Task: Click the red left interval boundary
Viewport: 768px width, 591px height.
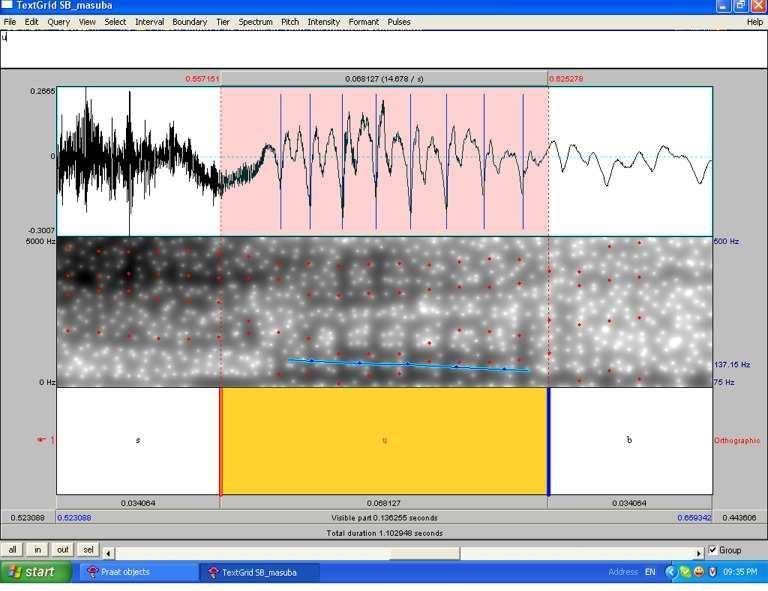Action: pyautogui.click(x=220, y=441)
